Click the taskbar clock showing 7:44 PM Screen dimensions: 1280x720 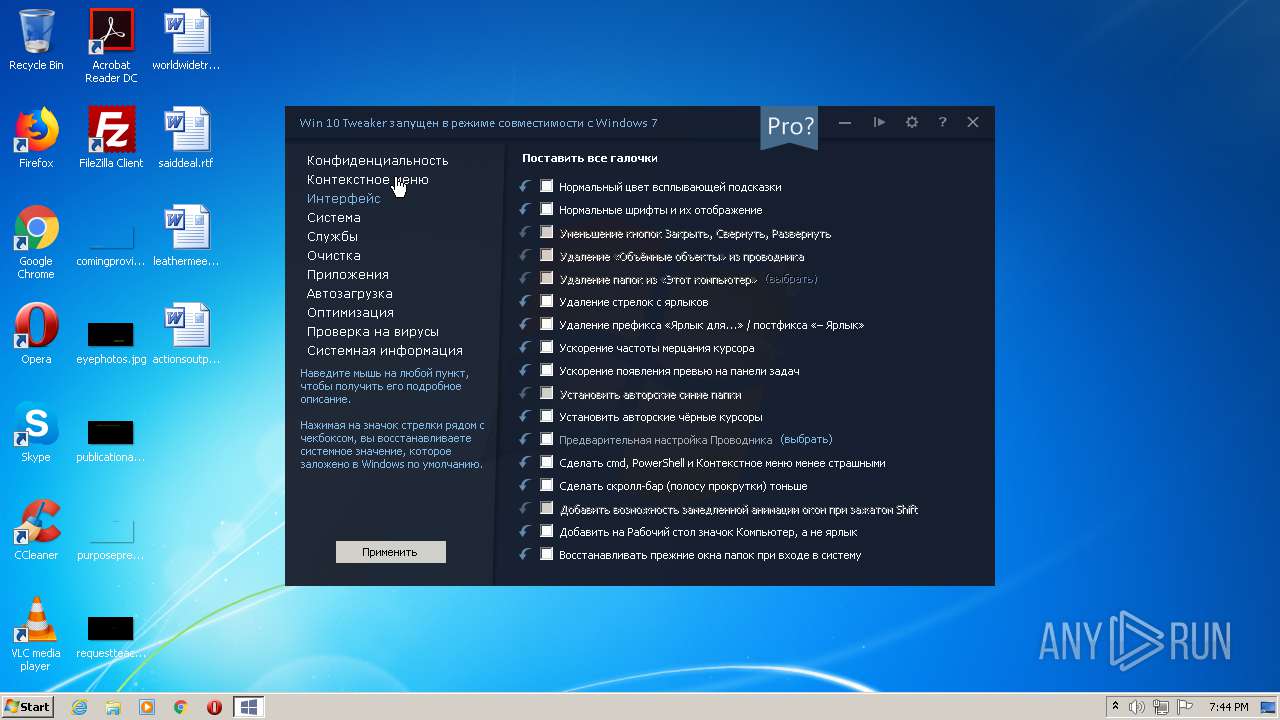click(x=1228, y=707)
